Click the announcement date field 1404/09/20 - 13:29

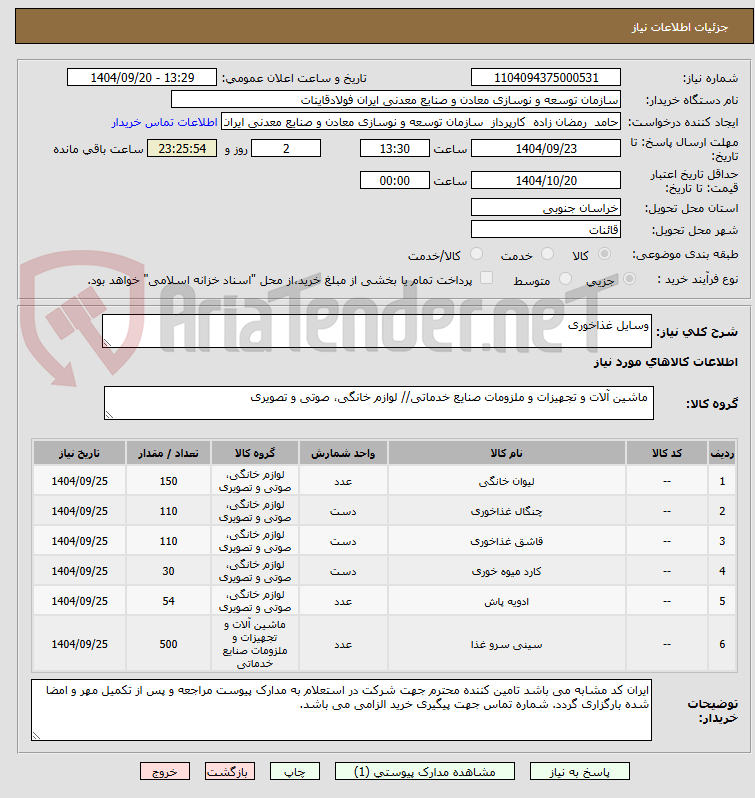point(142,77)
